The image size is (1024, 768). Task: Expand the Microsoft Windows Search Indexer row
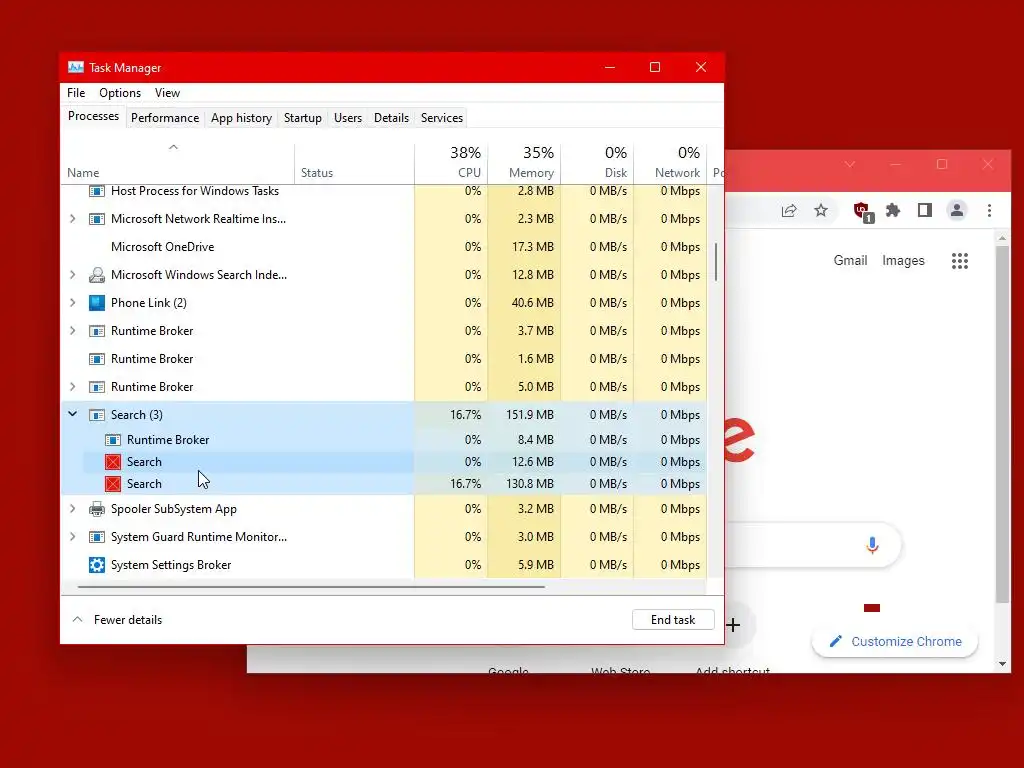72,275
